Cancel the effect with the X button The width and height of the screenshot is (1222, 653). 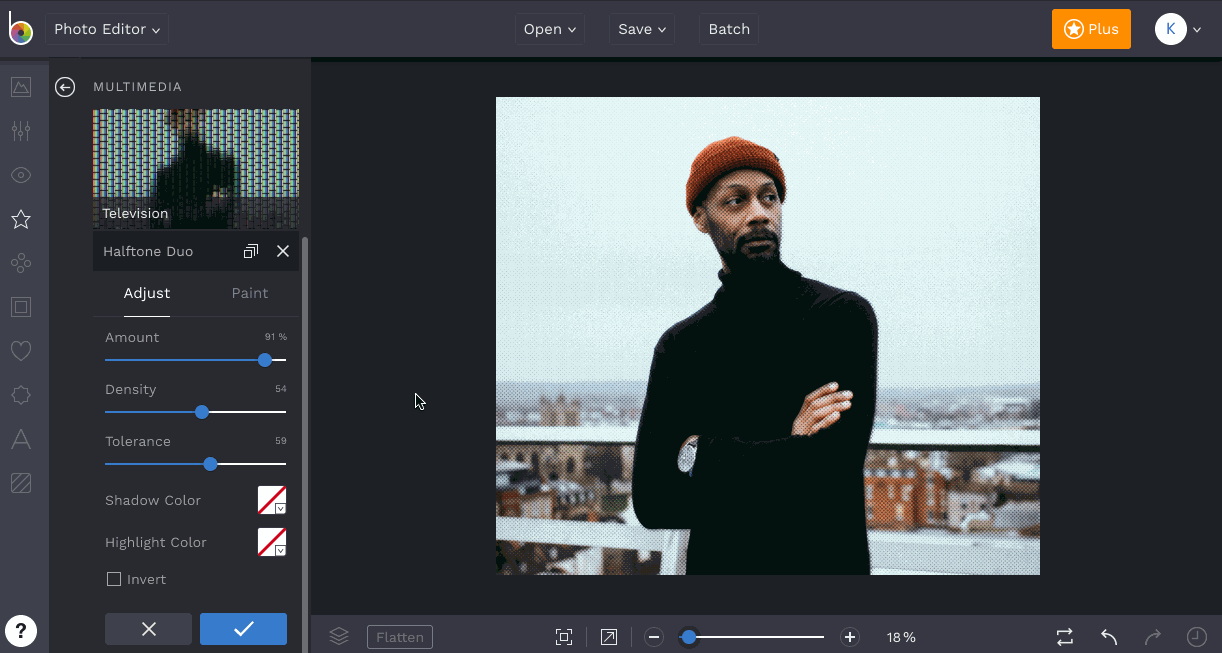tap(149, 629)
